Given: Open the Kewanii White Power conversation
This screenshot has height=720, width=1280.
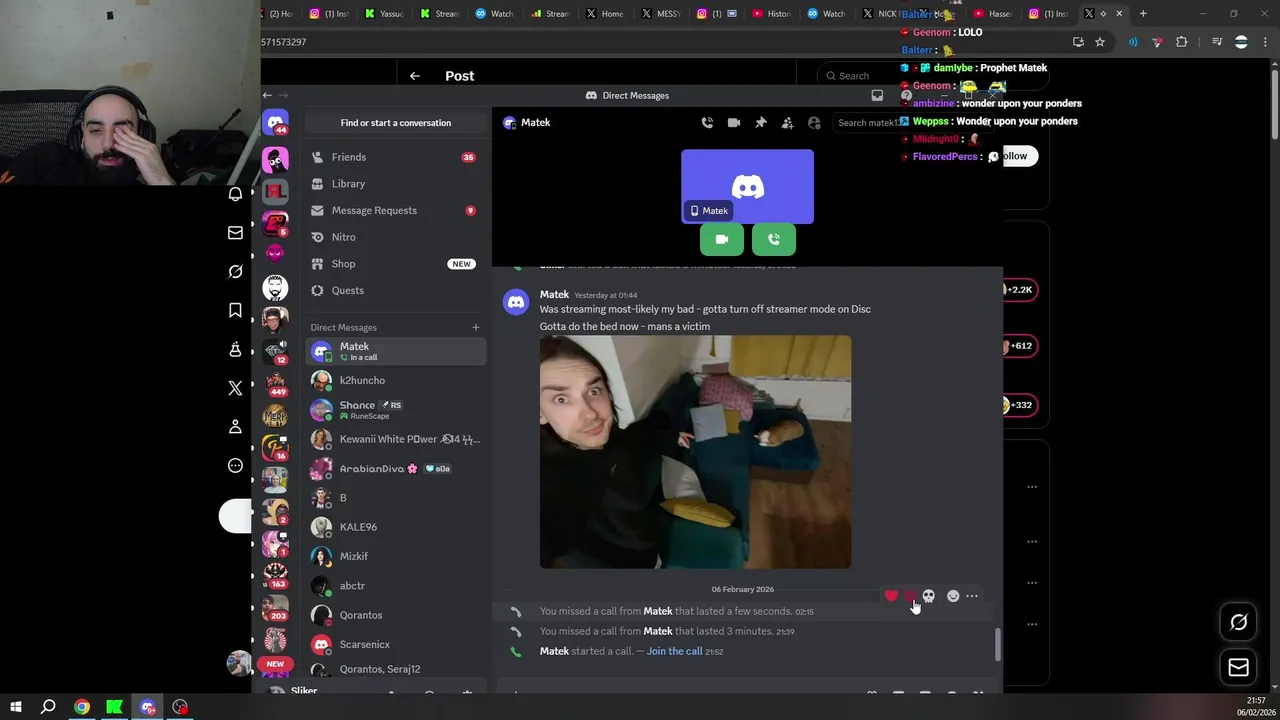Looking at the screenshot, I should coord(395,439).
